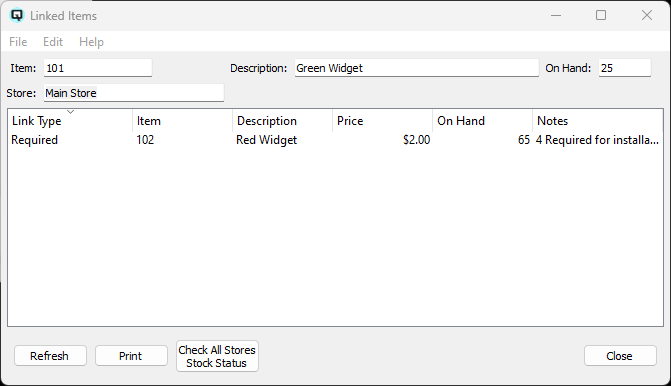Click the Linked Items app icon
Viewport: 671px width, 386px height.
tap(17, 15)
